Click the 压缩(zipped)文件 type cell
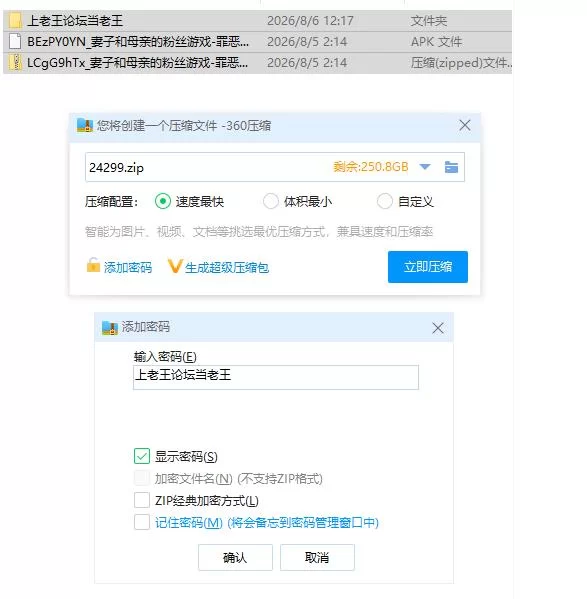Screen dimensions: 587x599 coord(461,62)
